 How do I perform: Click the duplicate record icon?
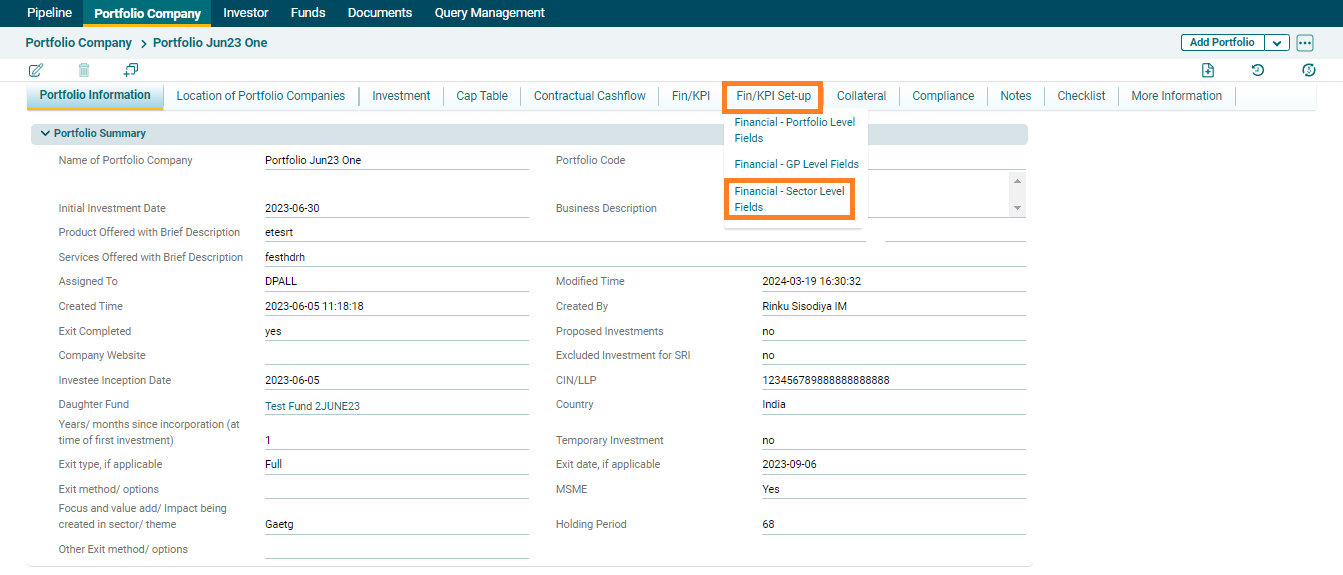pyautogui.click(x=131, y=70)
